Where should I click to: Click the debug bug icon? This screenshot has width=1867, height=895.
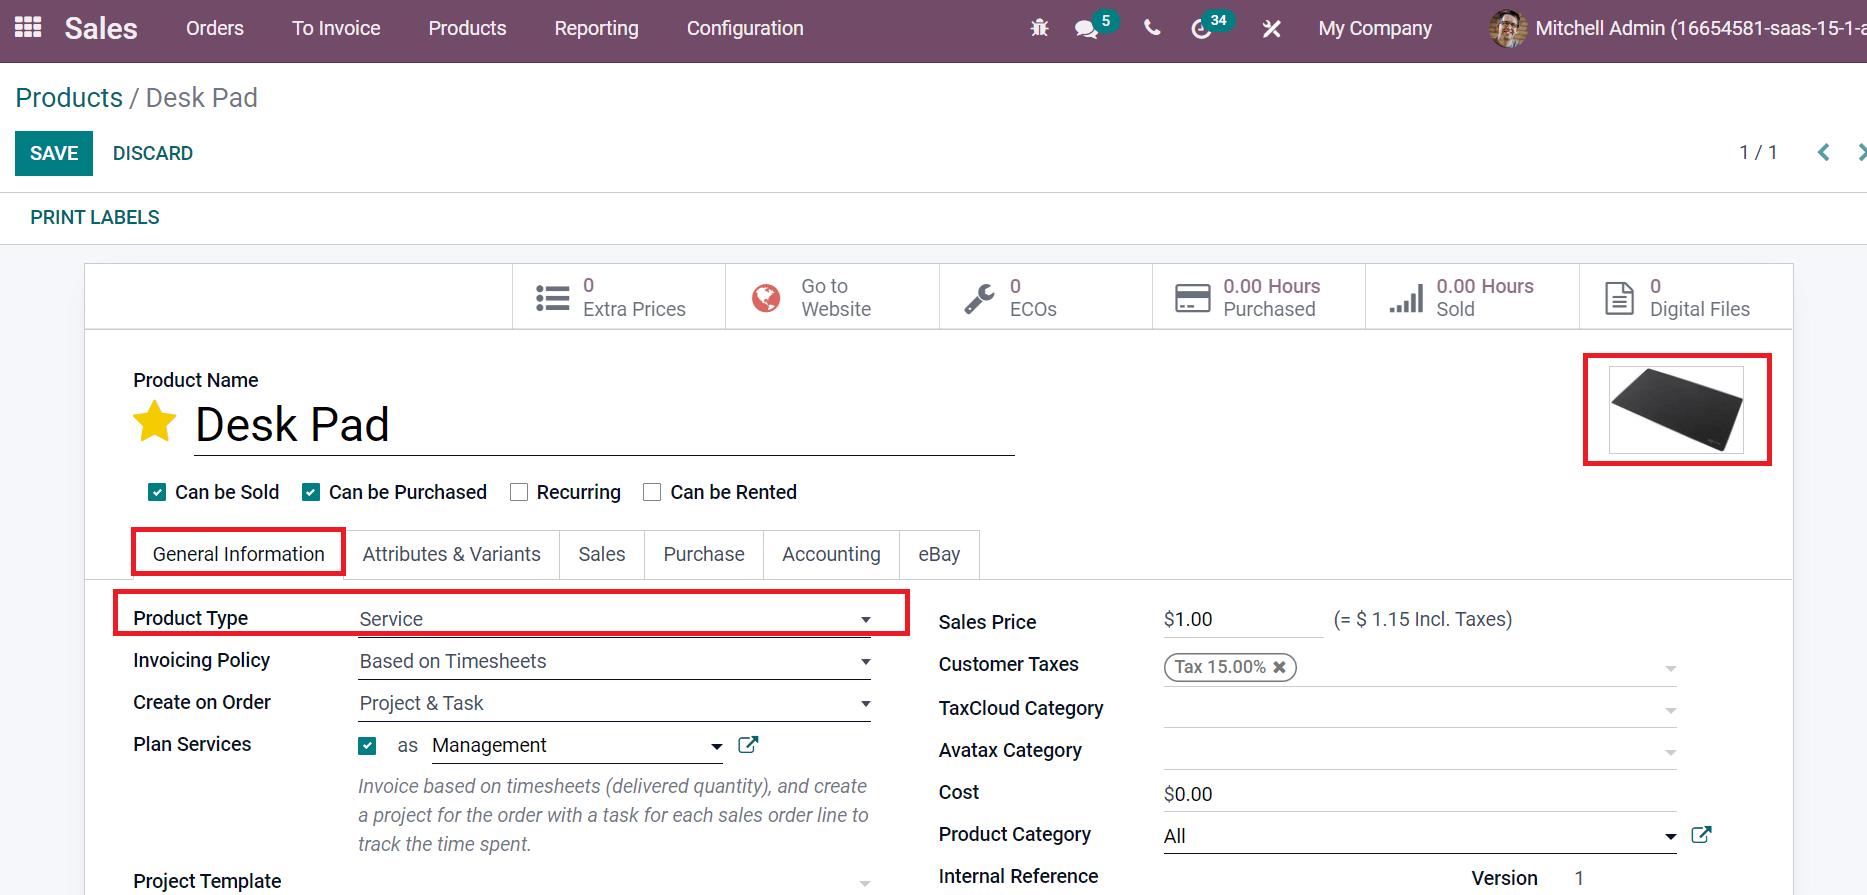[x=1040, y=28]
